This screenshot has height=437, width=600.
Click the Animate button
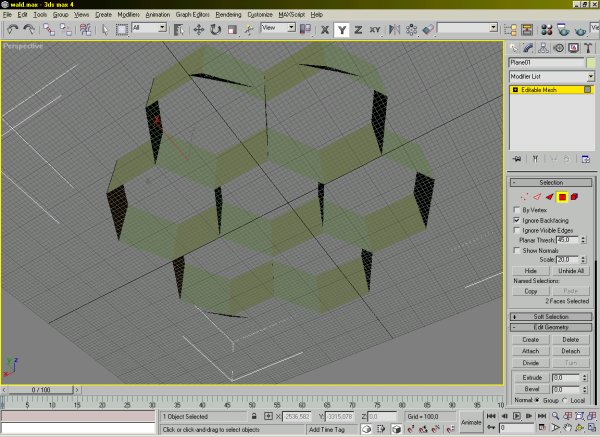pos(469,422)
